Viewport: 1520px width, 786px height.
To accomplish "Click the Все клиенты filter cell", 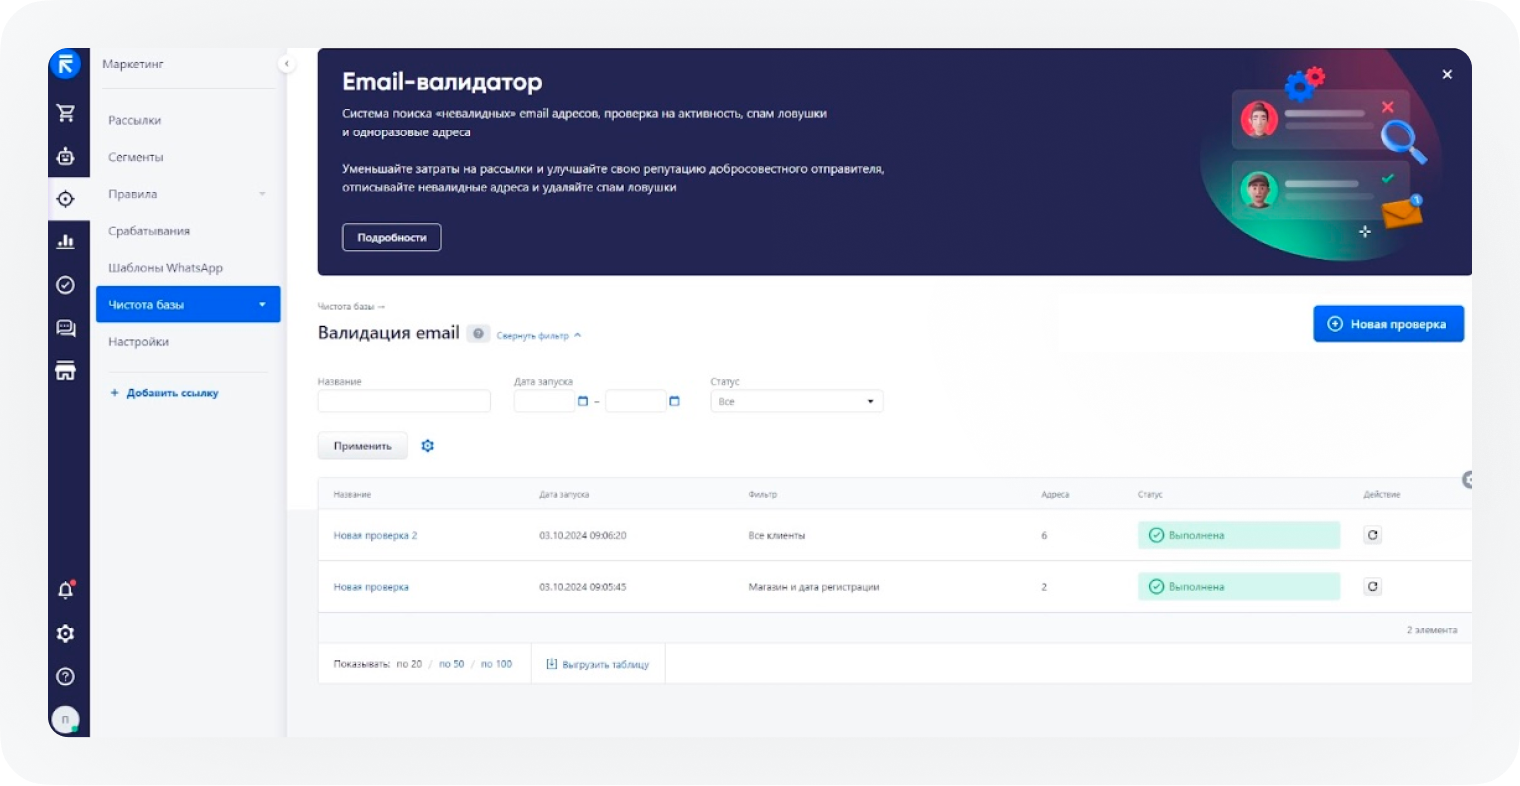I will (x=777, y=536).
